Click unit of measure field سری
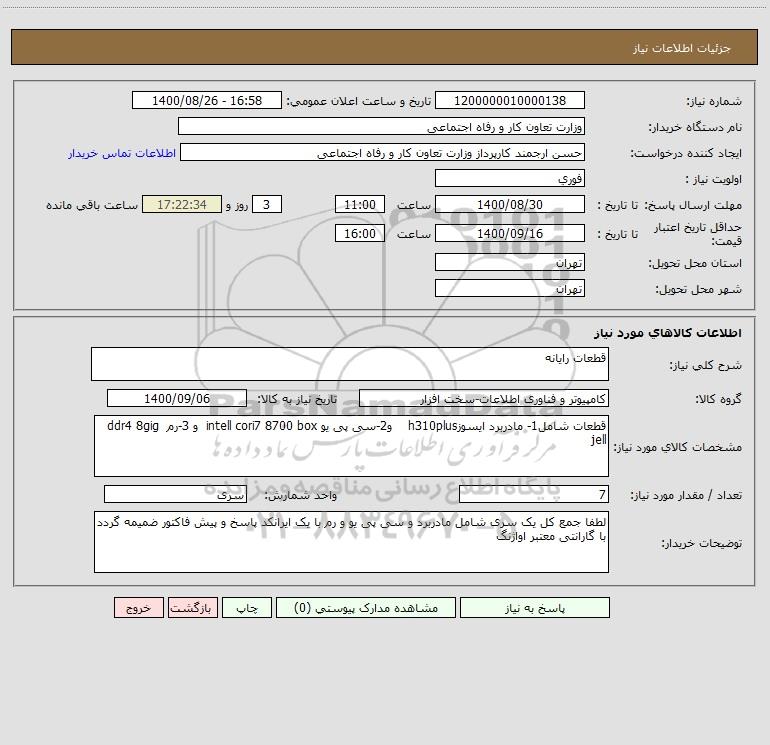770x745 pixels. (175, 494)
